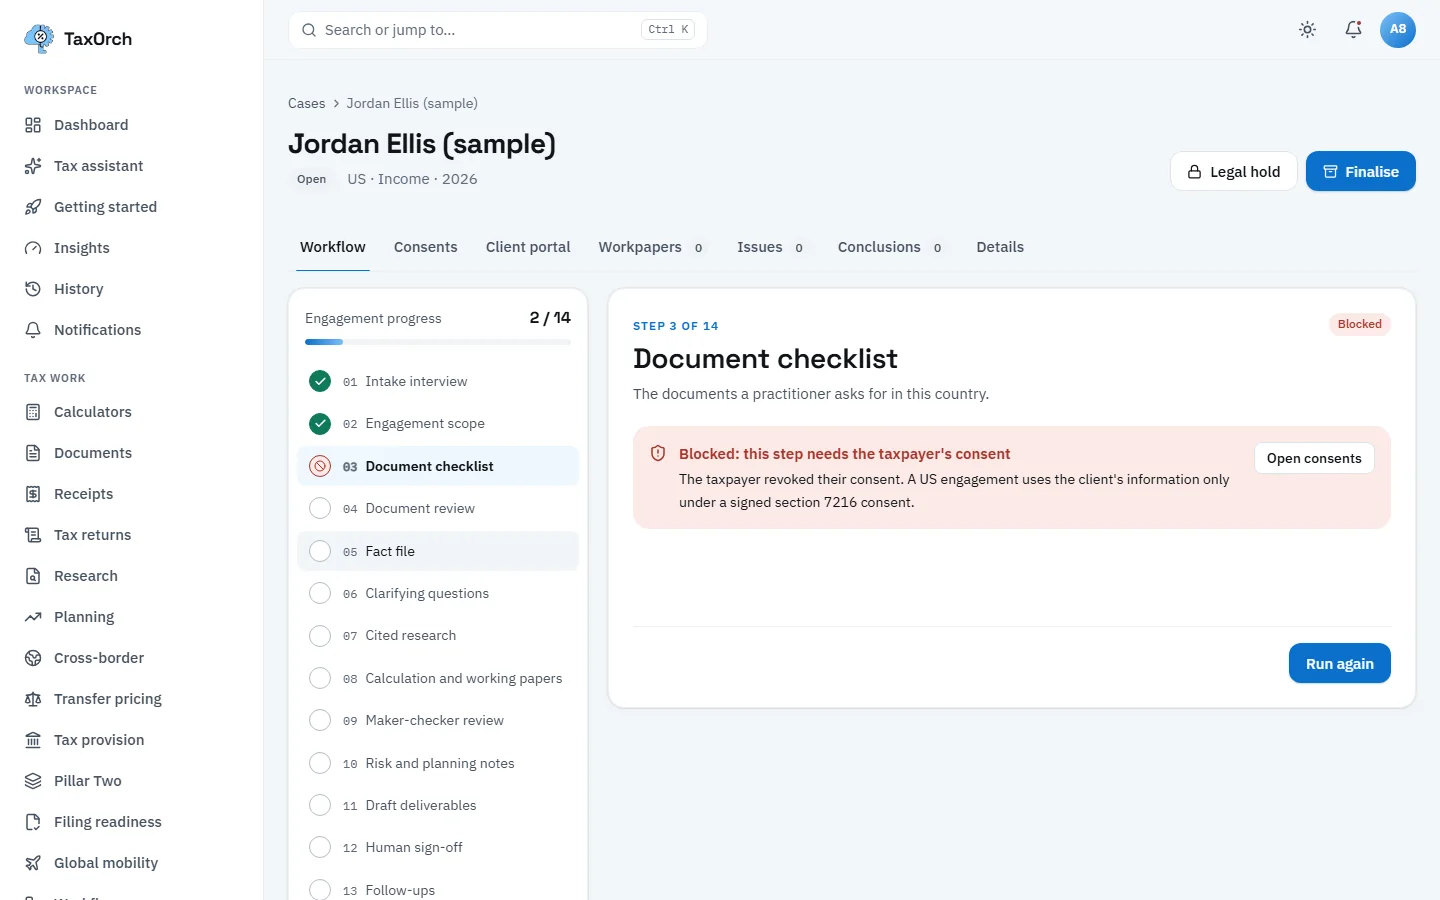Open Research in the sidebar
This screenshot has width=1440, height=900.
coord(131,576)
